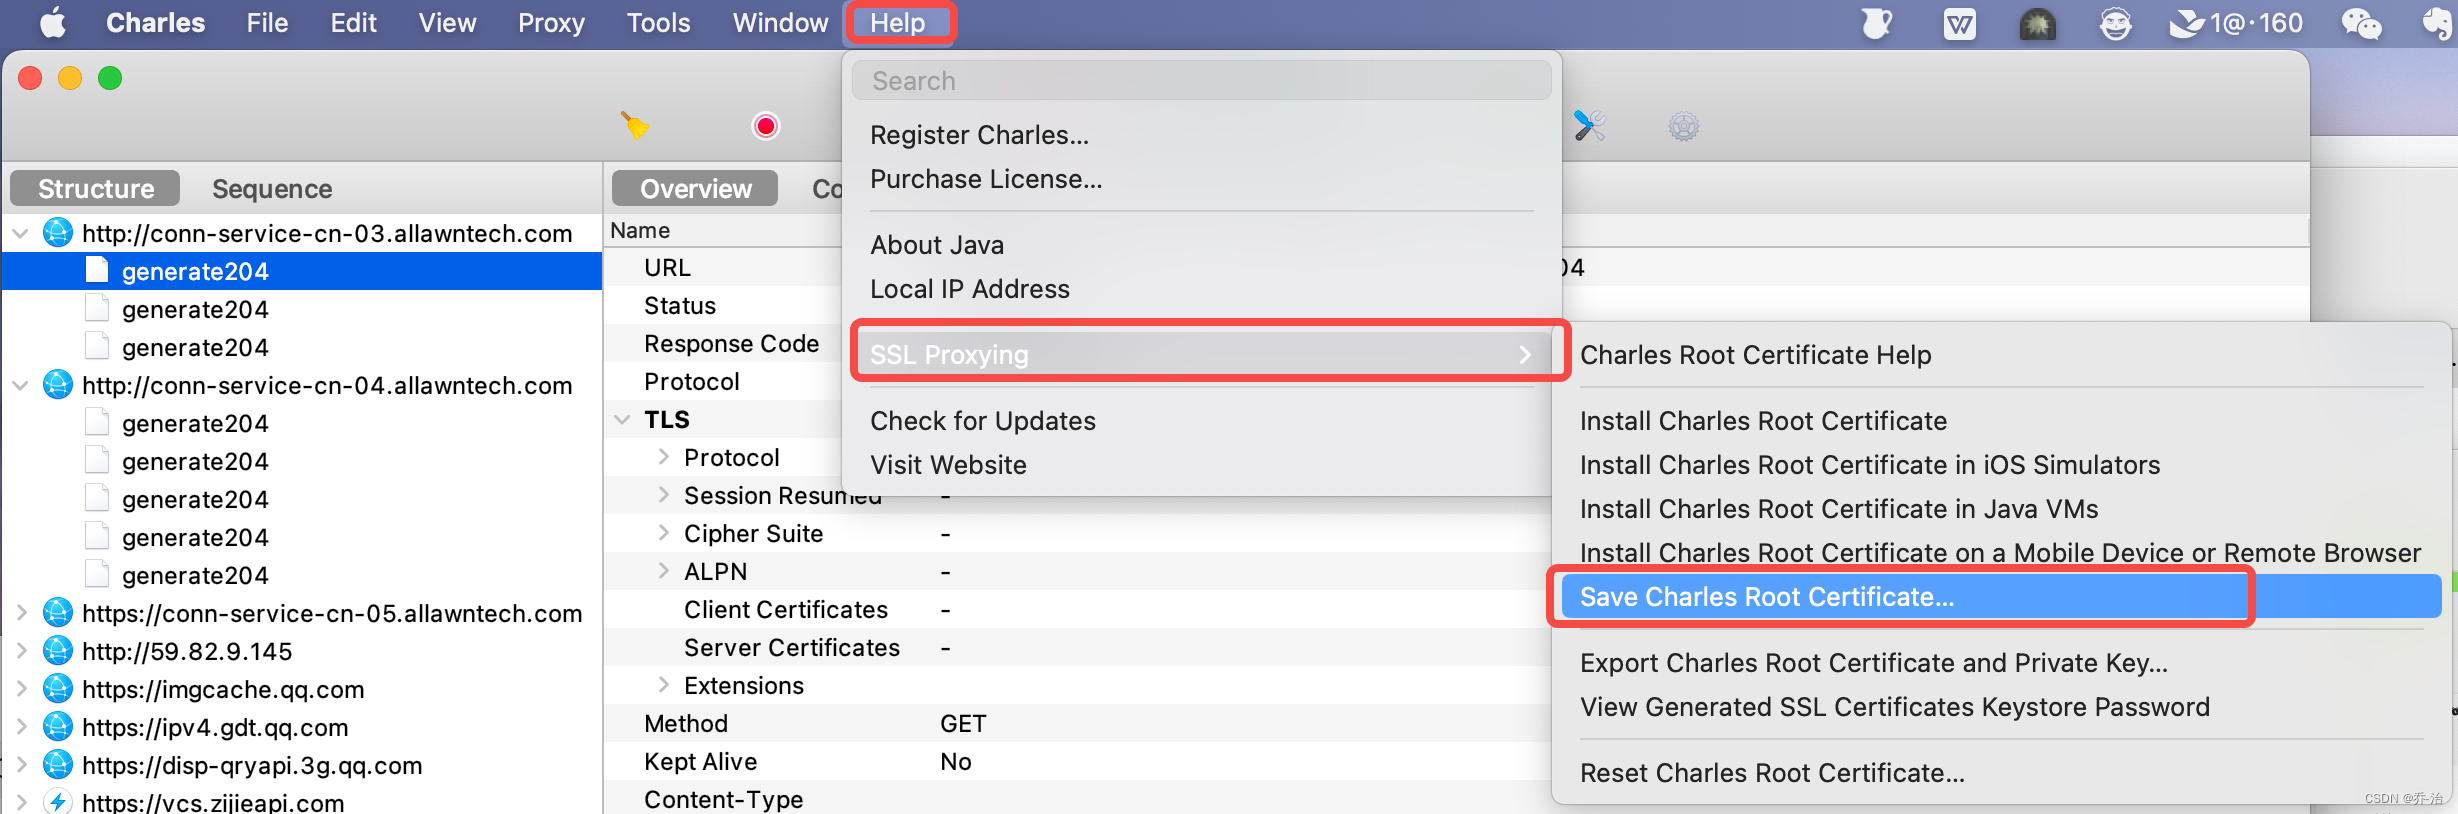Open the Help menu

898,23
